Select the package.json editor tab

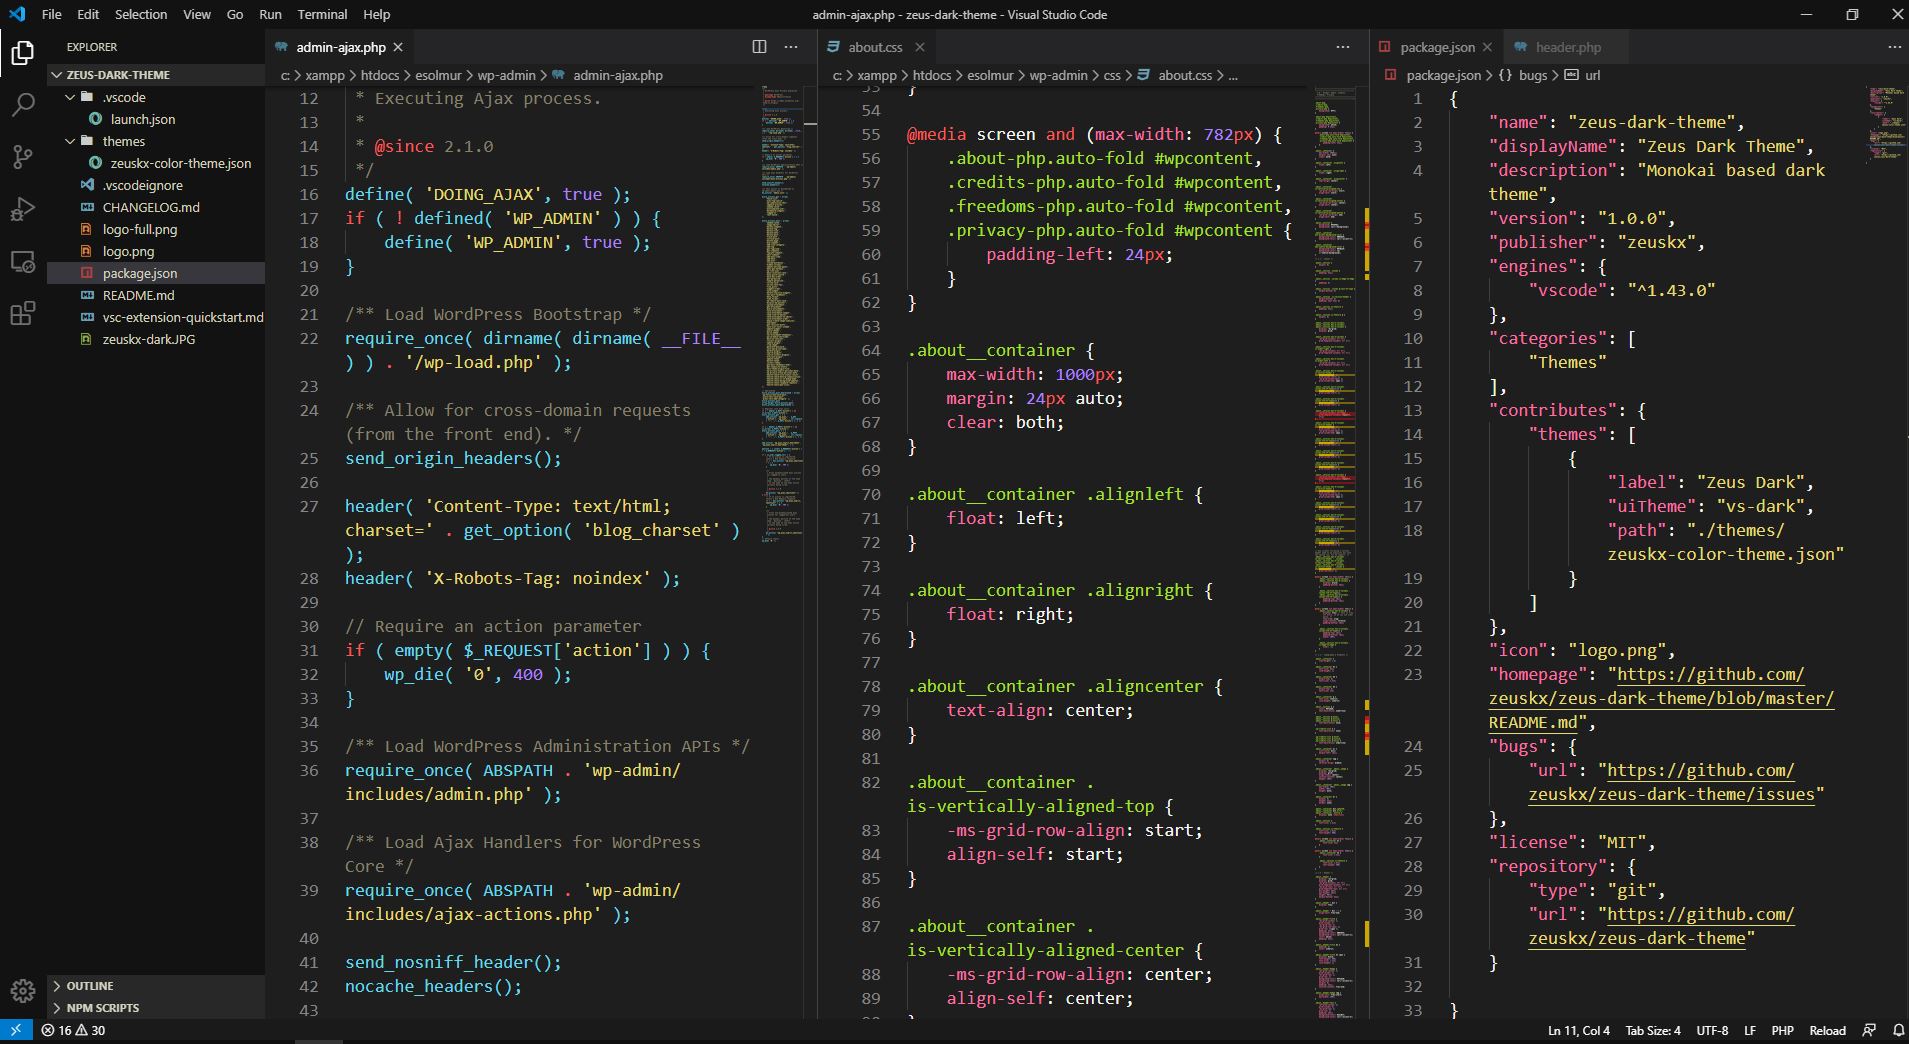click(x=1436, y=47)
